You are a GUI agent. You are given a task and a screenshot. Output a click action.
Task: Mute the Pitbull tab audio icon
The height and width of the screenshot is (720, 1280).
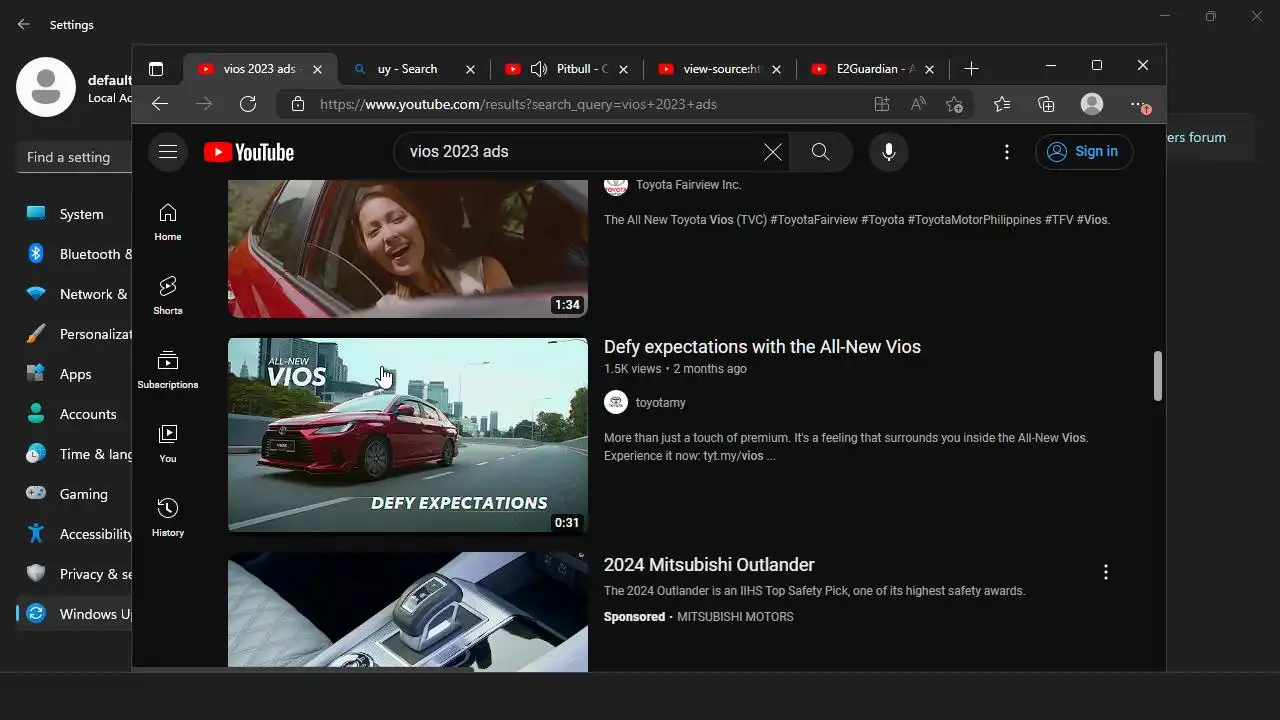[x=539, y=69]
